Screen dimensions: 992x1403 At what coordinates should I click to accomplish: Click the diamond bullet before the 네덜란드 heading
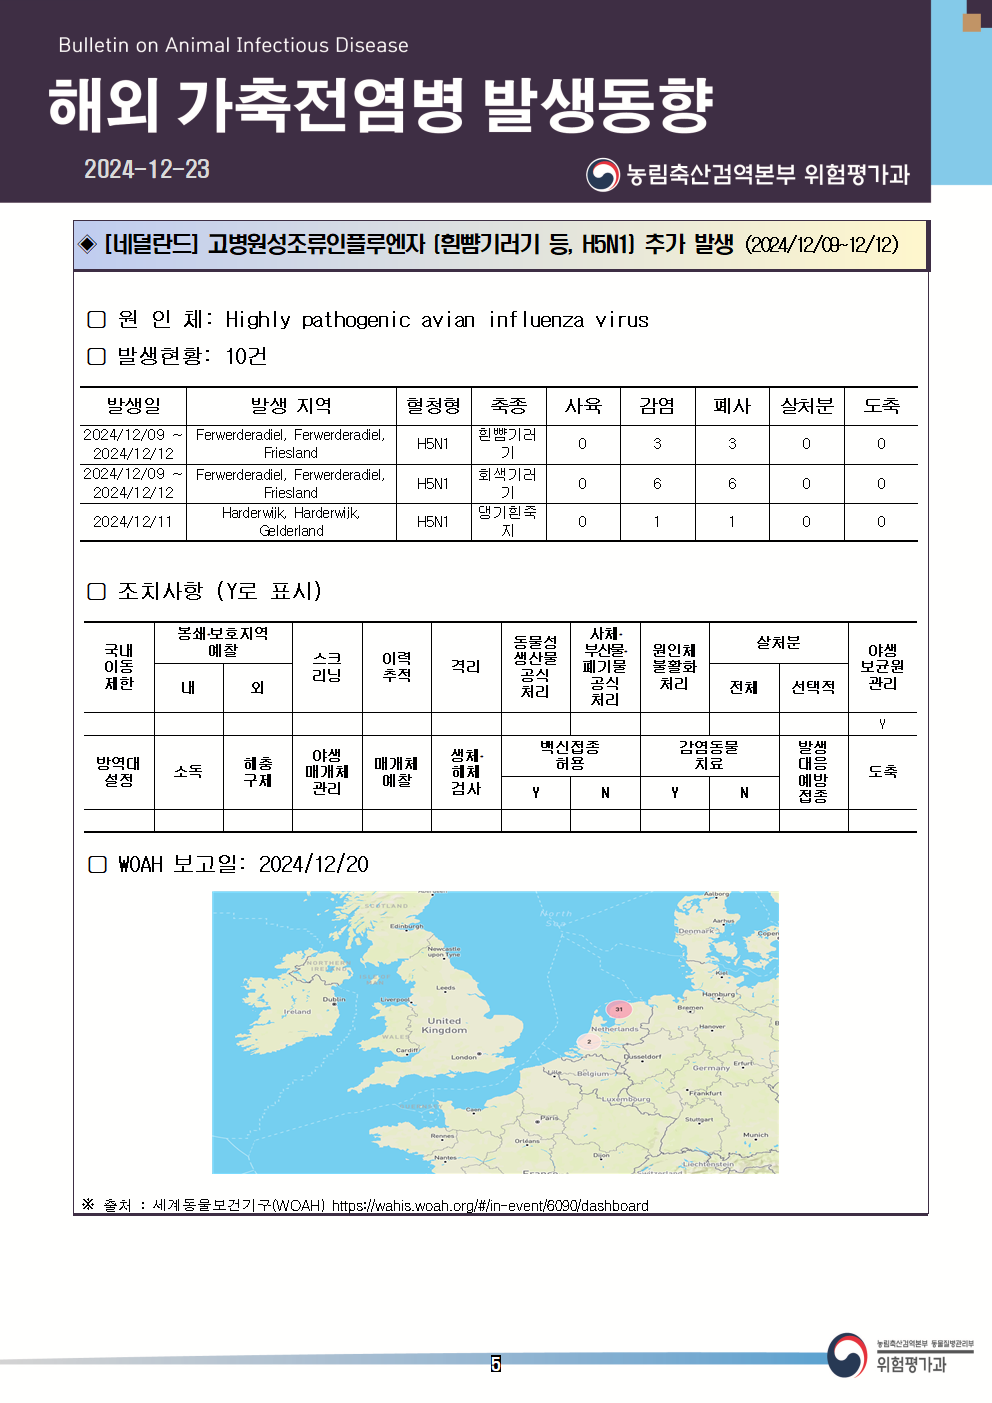tap(88, 244)
